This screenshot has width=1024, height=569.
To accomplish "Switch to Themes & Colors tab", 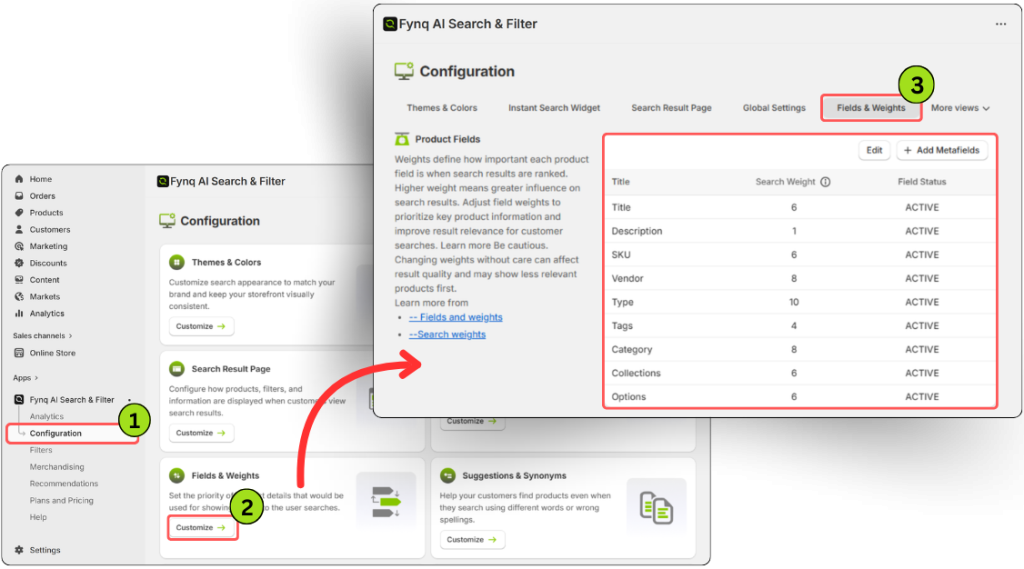I will click(441, 108).
